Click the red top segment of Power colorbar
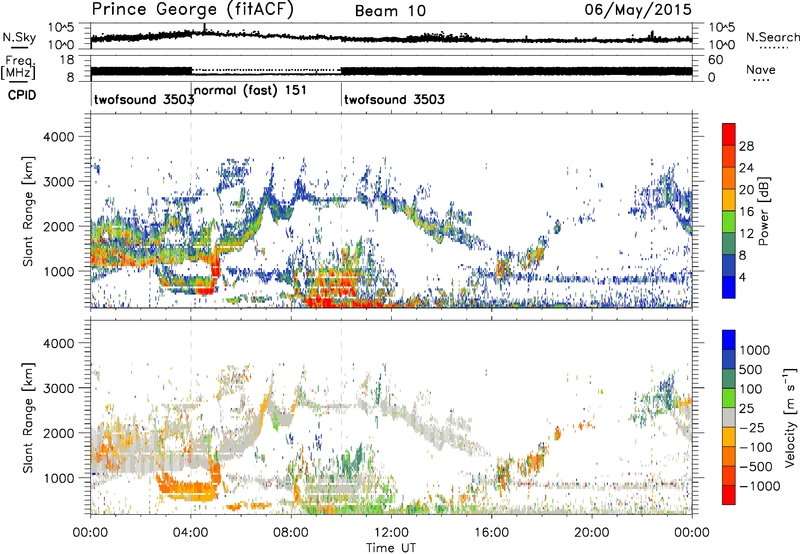Viewport: 800px width, 554px height. (x=729, y=134)
